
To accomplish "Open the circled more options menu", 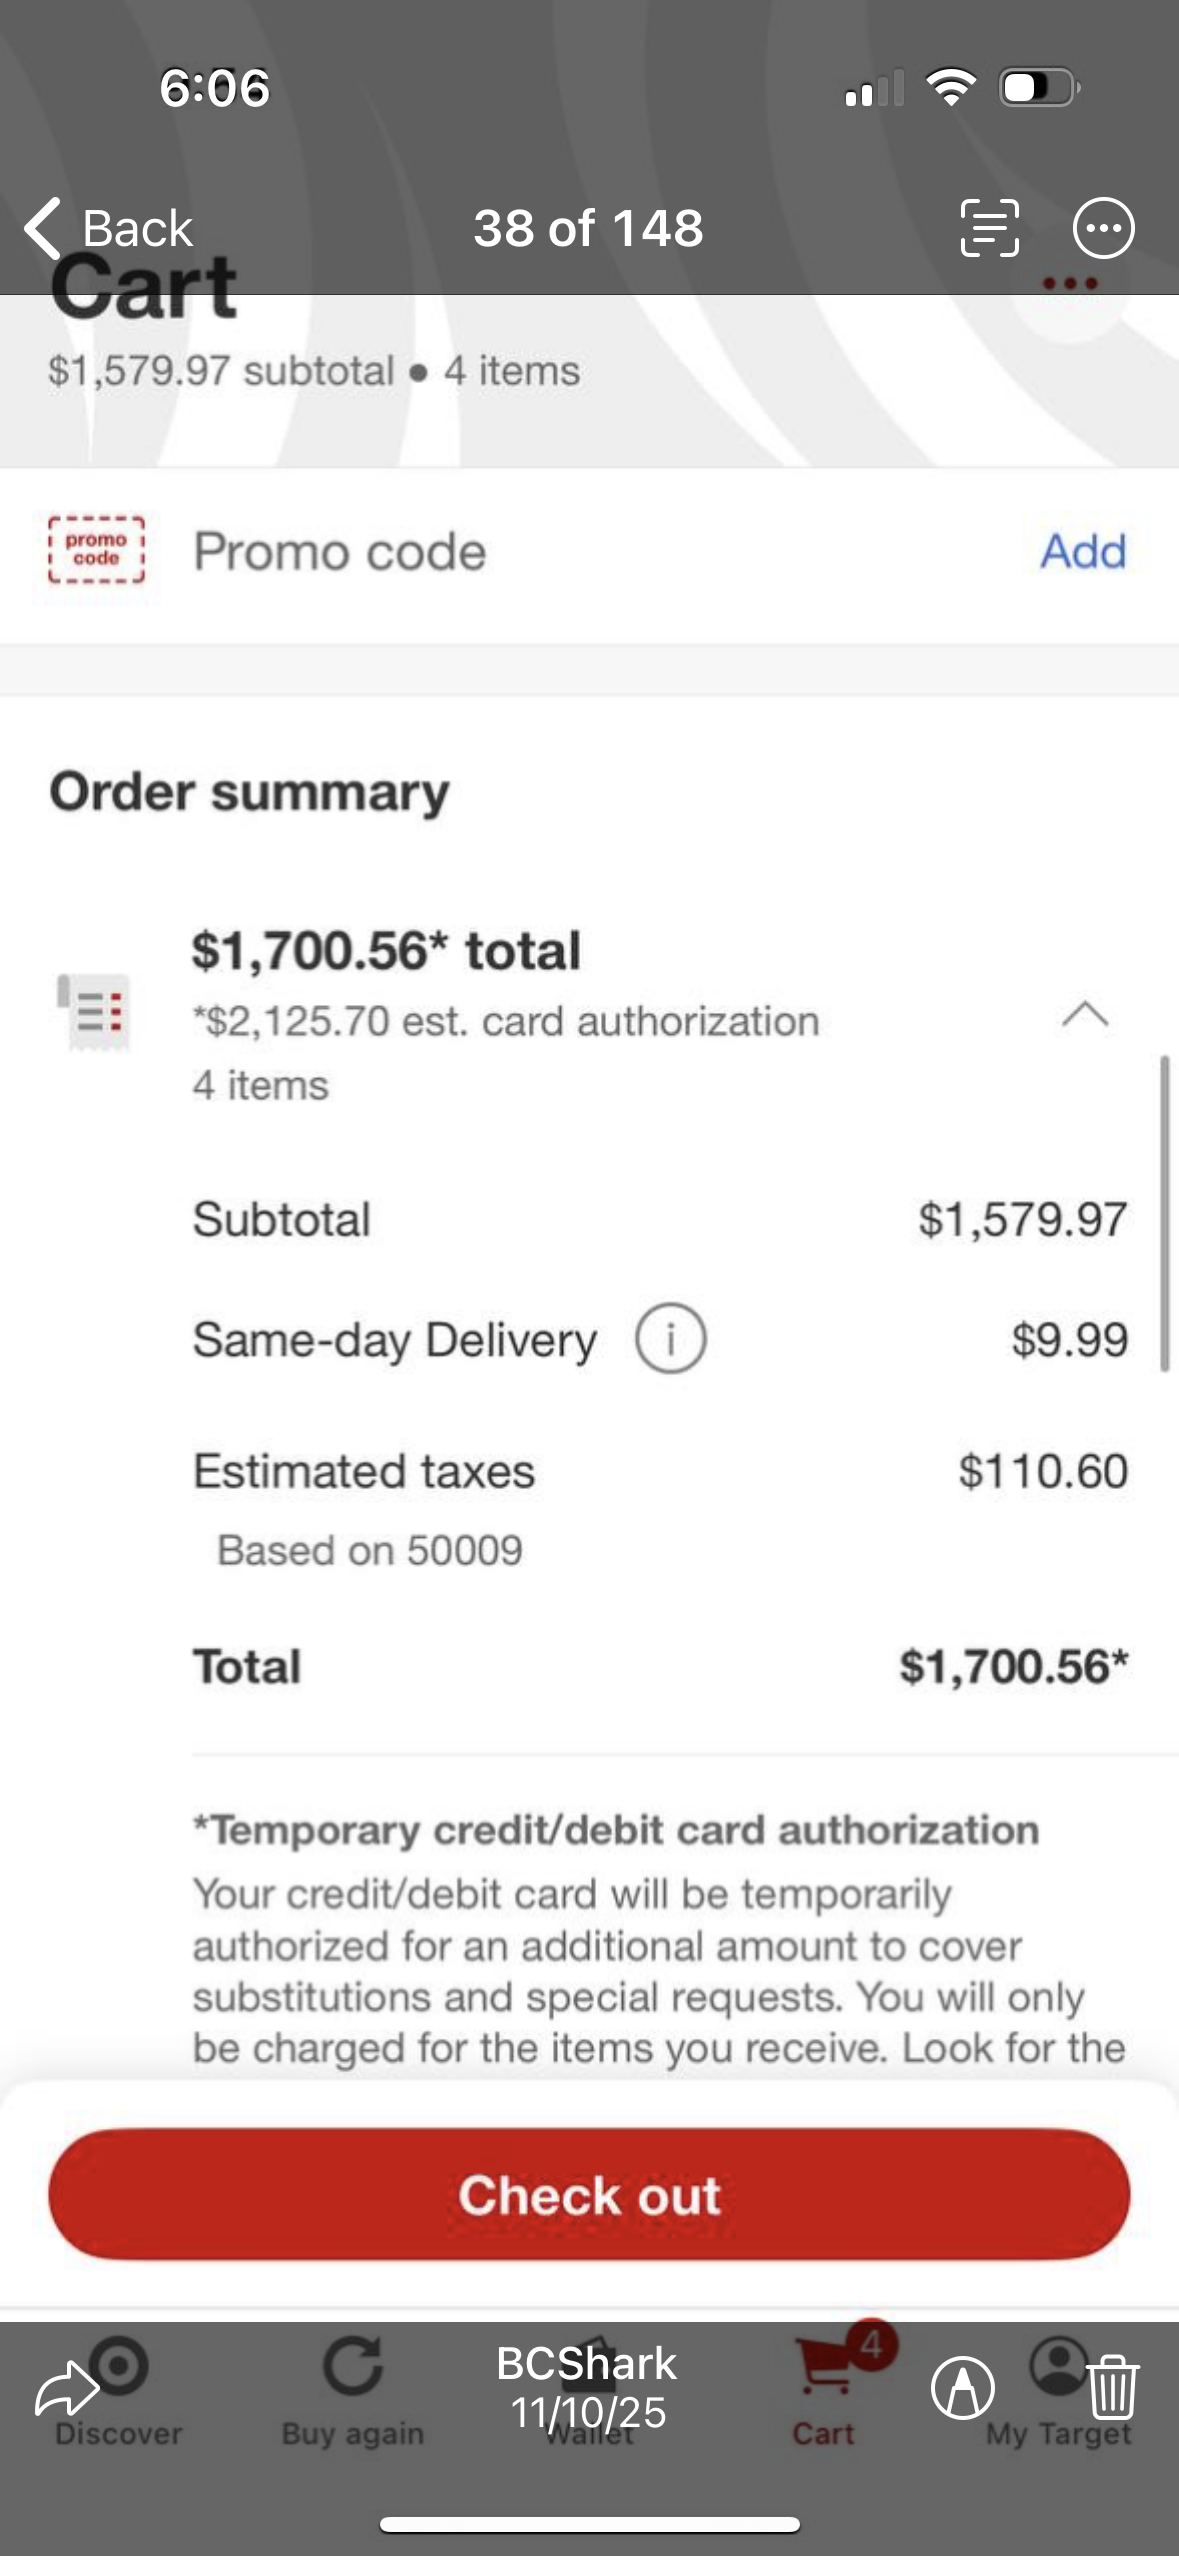I will [x=1103, y=228].
